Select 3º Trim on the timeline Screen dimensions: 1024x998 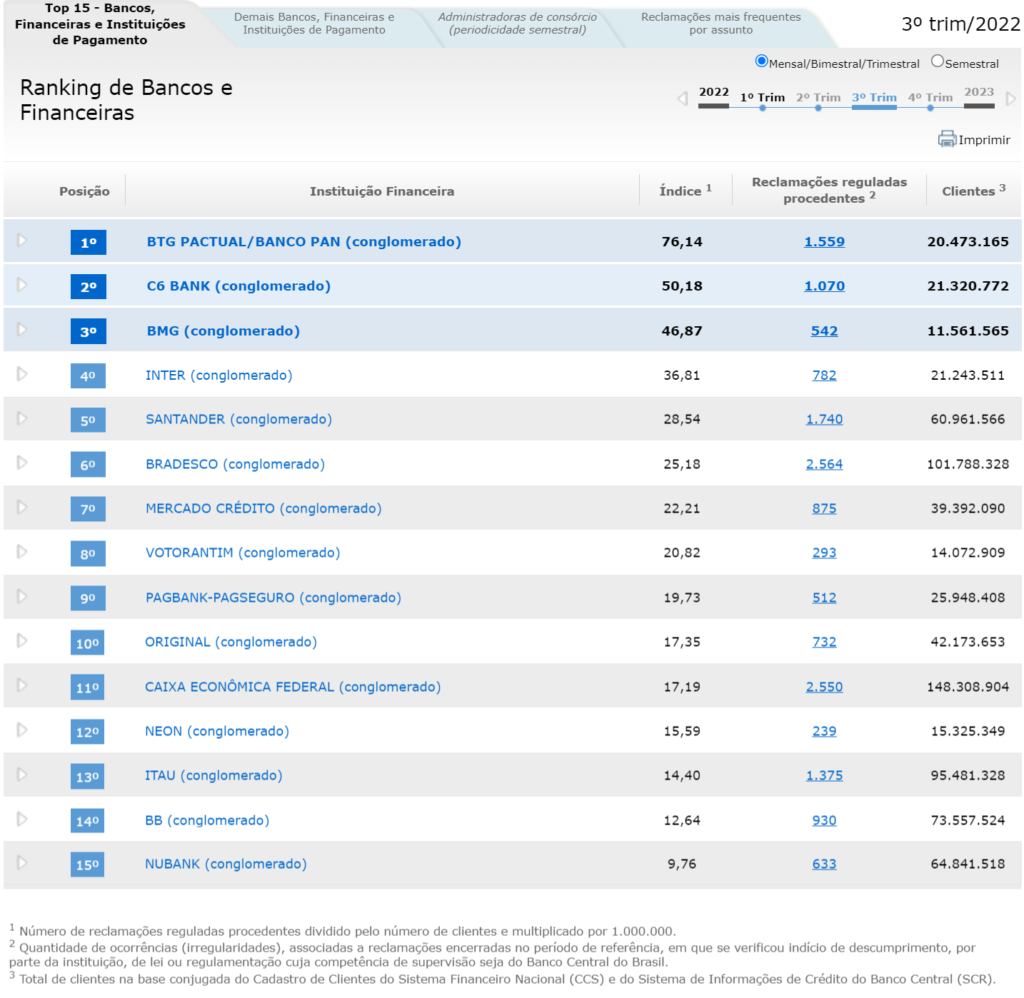pyautogui.click(x=874, y=98)
